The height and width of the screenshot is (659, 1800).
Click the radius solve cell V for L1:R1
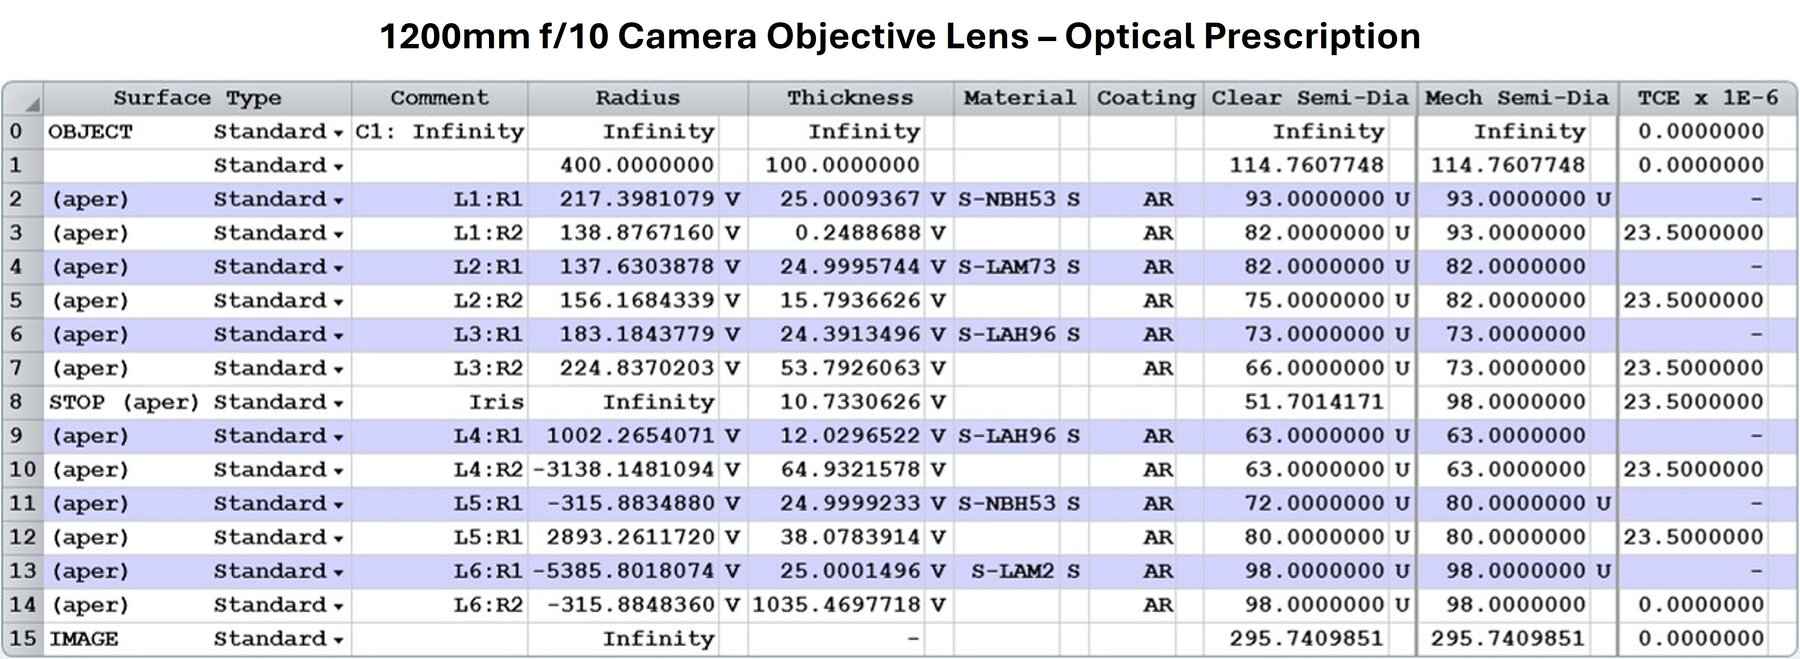732,200
